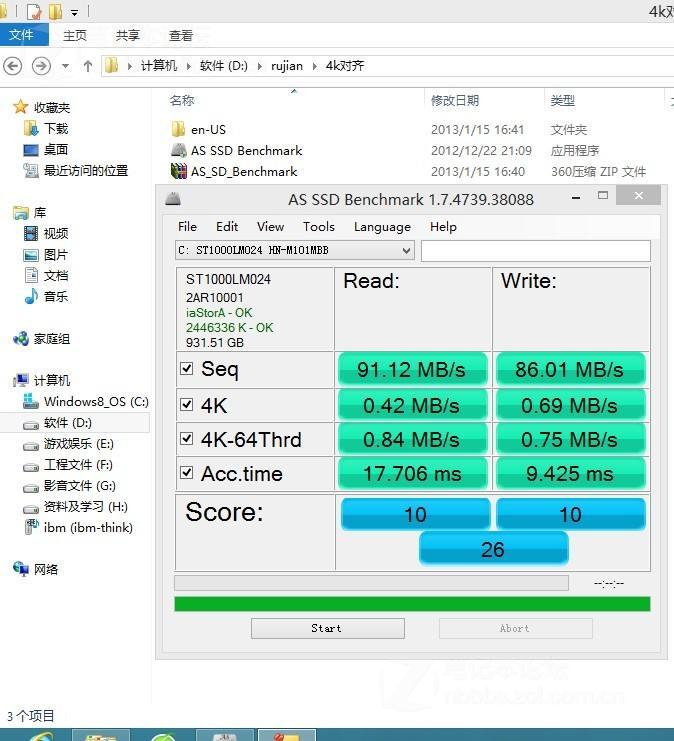This screenshot has height=741, width=674.
Task: Open Videos (视频) library icon
Action: point(31,233)
